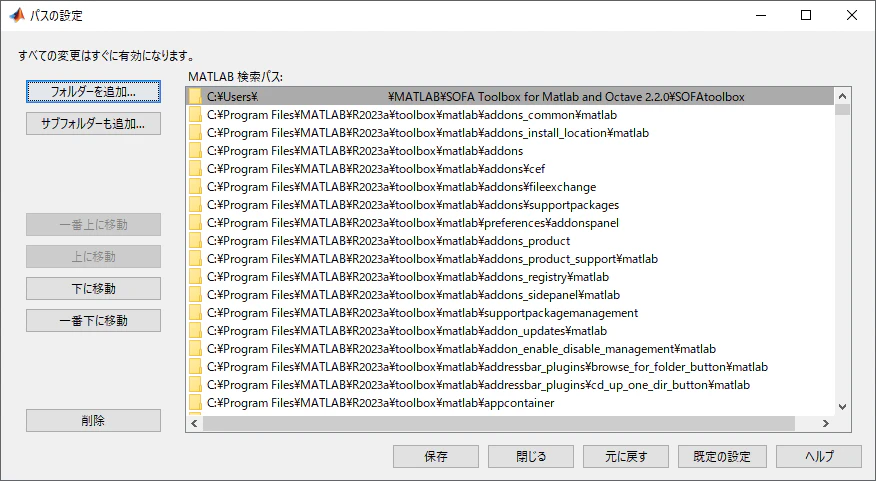
Task: Save the path using 保存 button
Action: tap(436, 456)
